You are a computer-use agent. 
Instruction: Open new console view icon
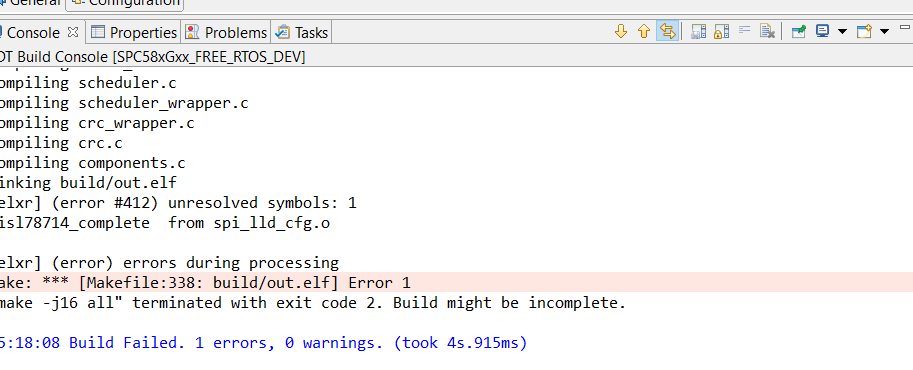[x=864, y=31]
